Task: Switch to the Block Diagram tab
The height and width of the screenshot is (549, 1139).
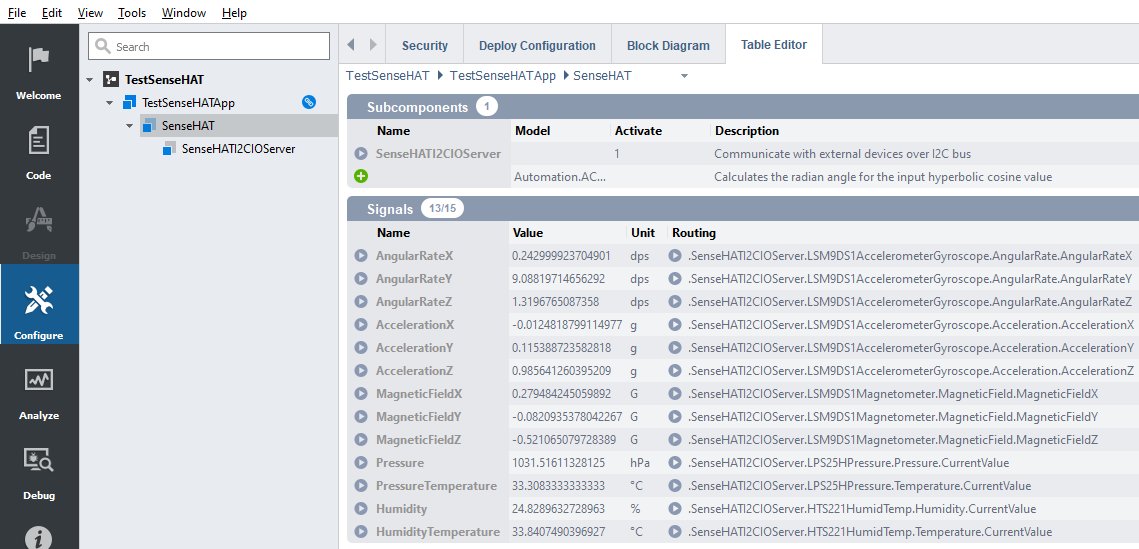Action: tap(668, 45)
